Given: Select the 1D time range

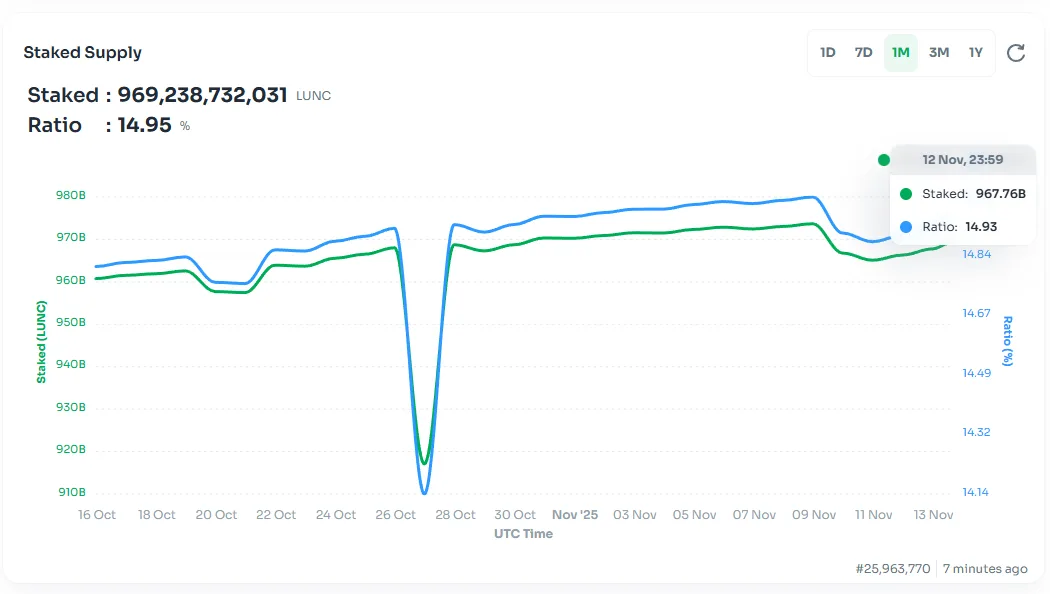Looking at the screenshot, I should click(x=828, y=53).
